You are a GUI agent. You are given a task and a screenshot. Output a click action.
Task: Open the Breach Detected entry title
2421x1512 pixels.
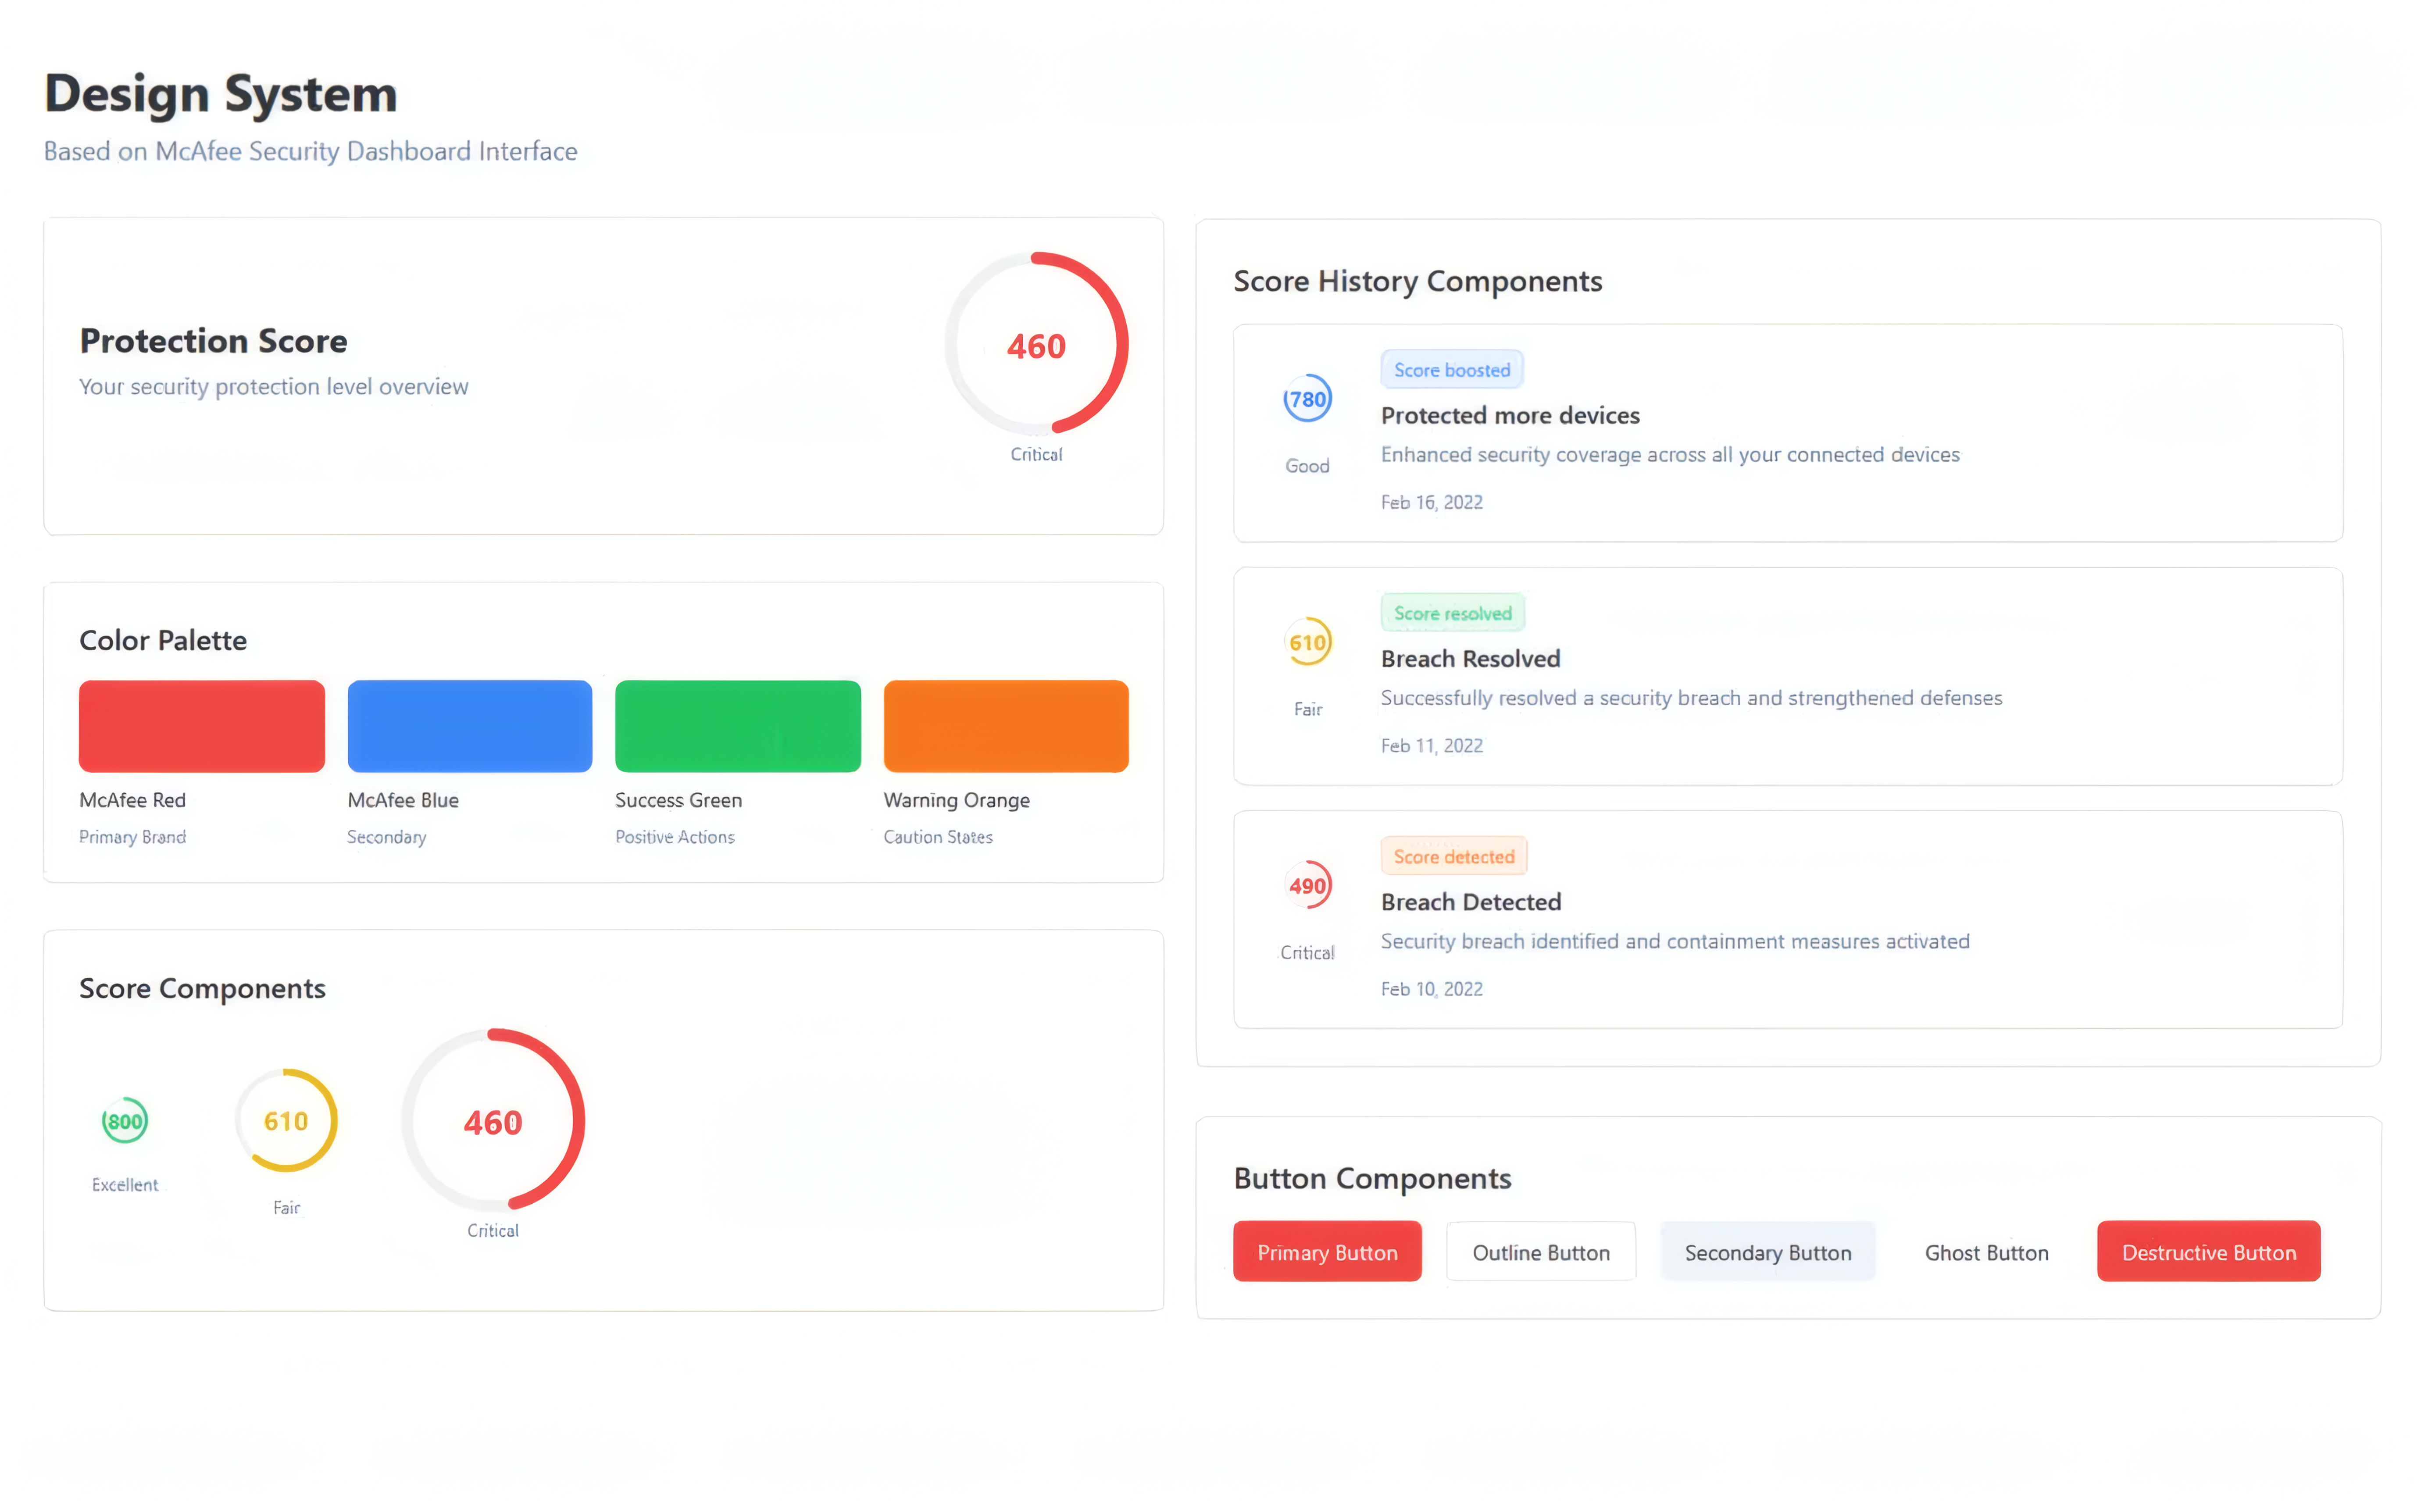point(1470,901)
